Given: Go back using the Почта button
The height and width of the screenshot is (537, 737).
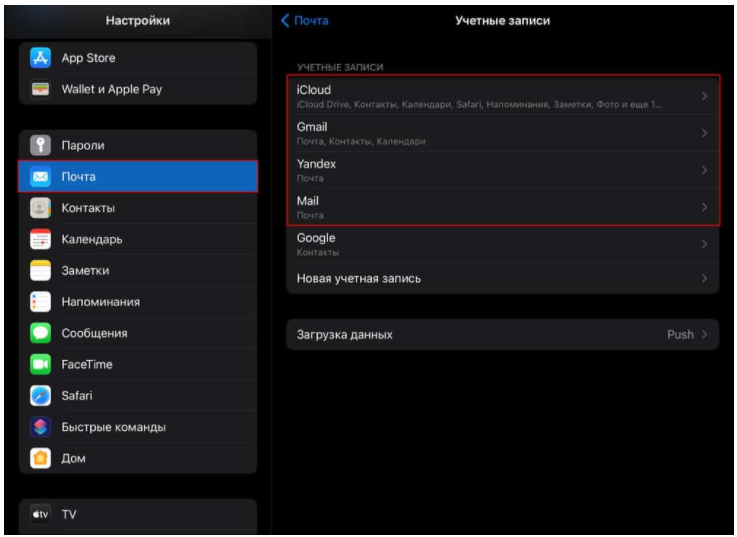Looking at the screenshot, I should [x=305, y=21].
